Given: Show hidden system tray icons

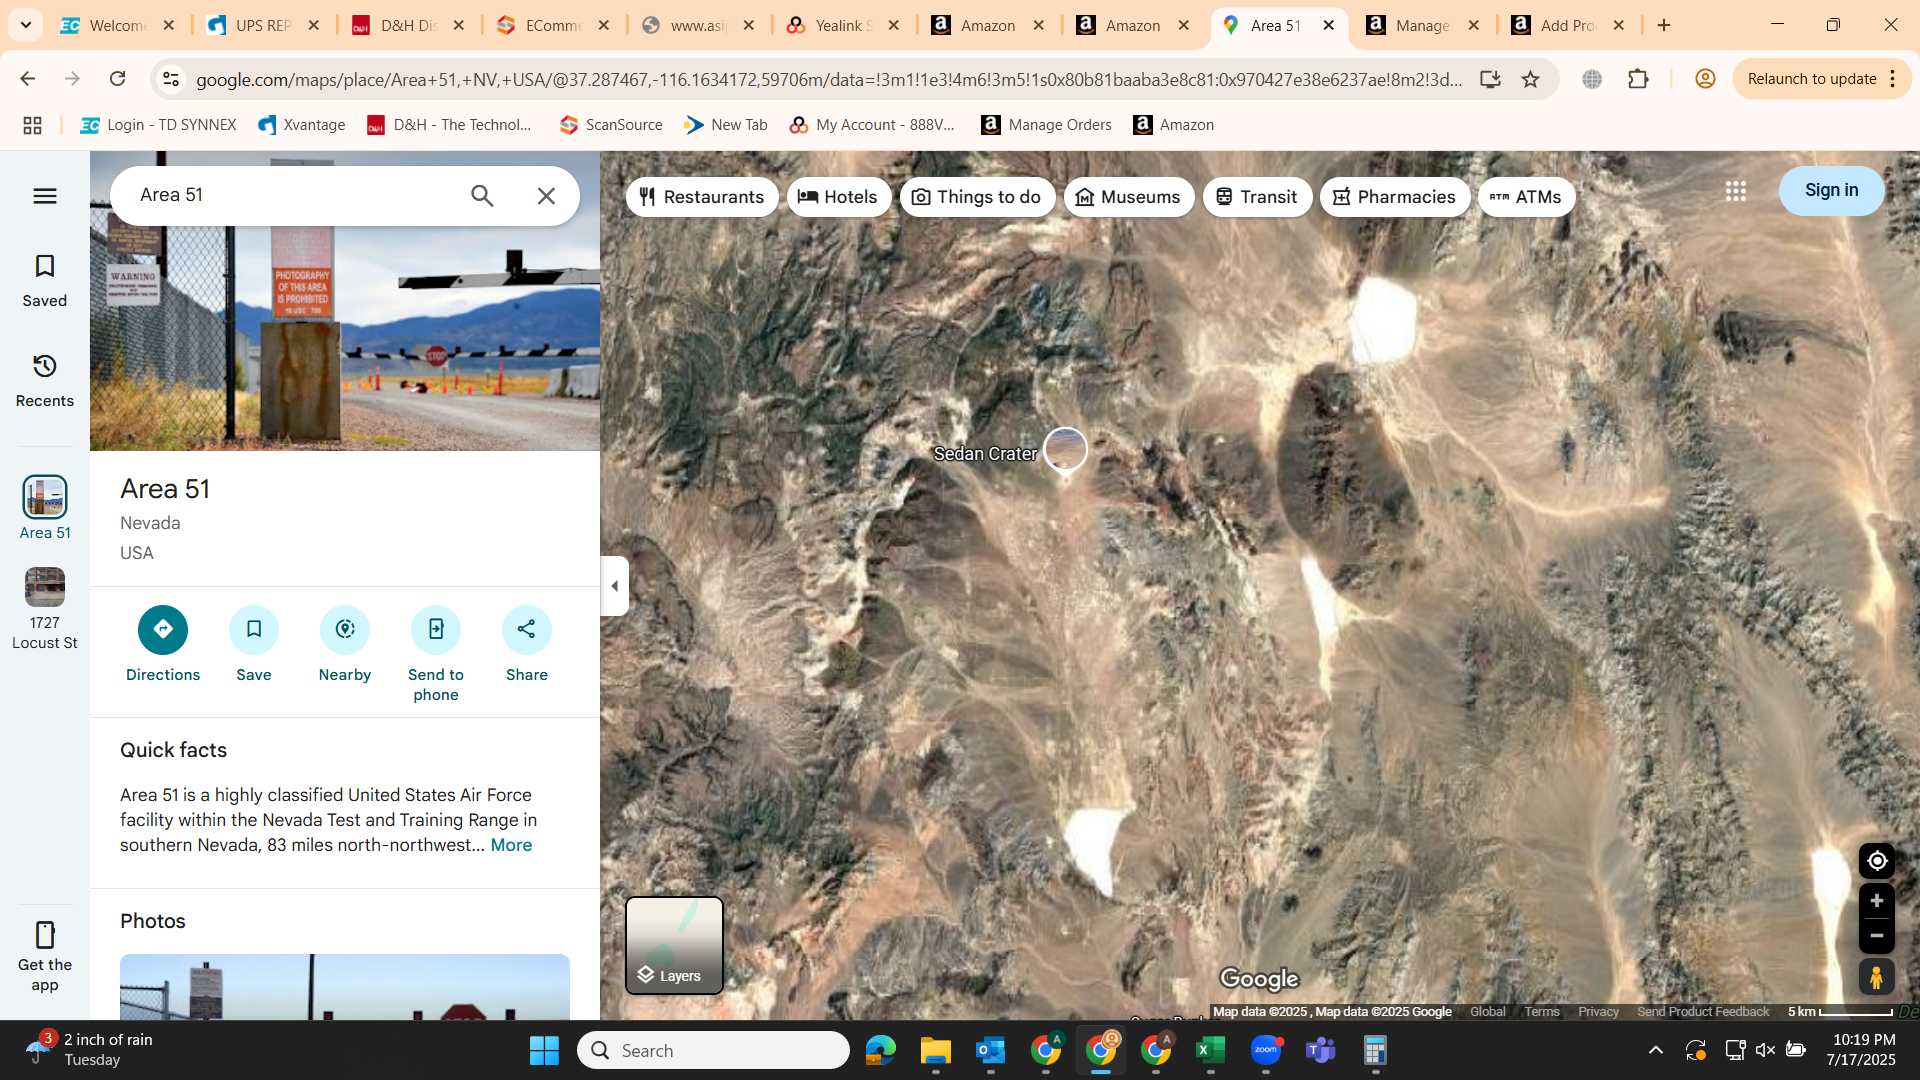Looking at the screenshot, I should tap(1656, 1050).
